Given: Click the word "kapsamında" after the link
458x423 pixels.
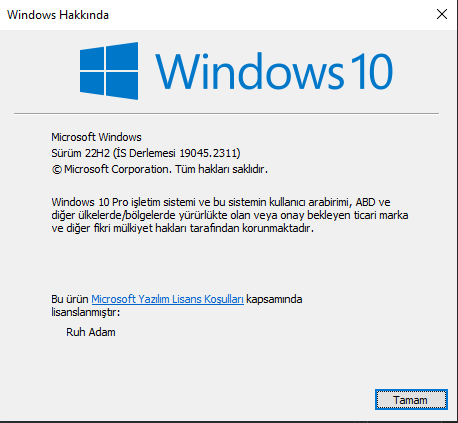Looking at the screenshot, I should [x=274, y=299].
